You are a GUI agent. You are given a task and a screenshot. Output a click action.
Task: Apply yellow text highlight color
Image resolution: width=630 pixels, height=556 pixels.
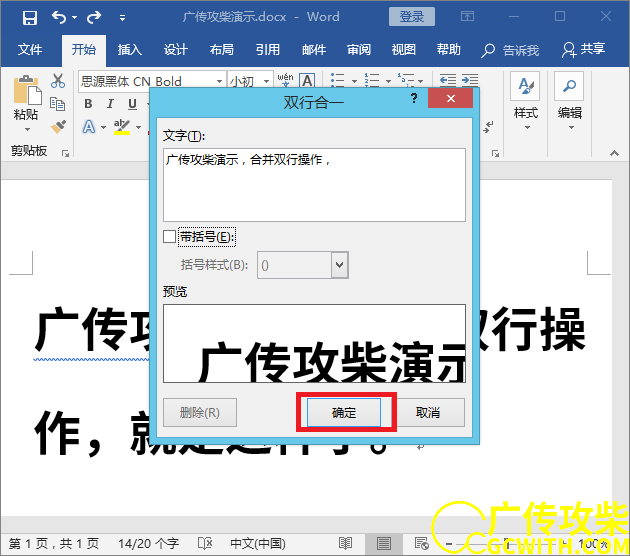pyautogui.click(x=122, y=127)
